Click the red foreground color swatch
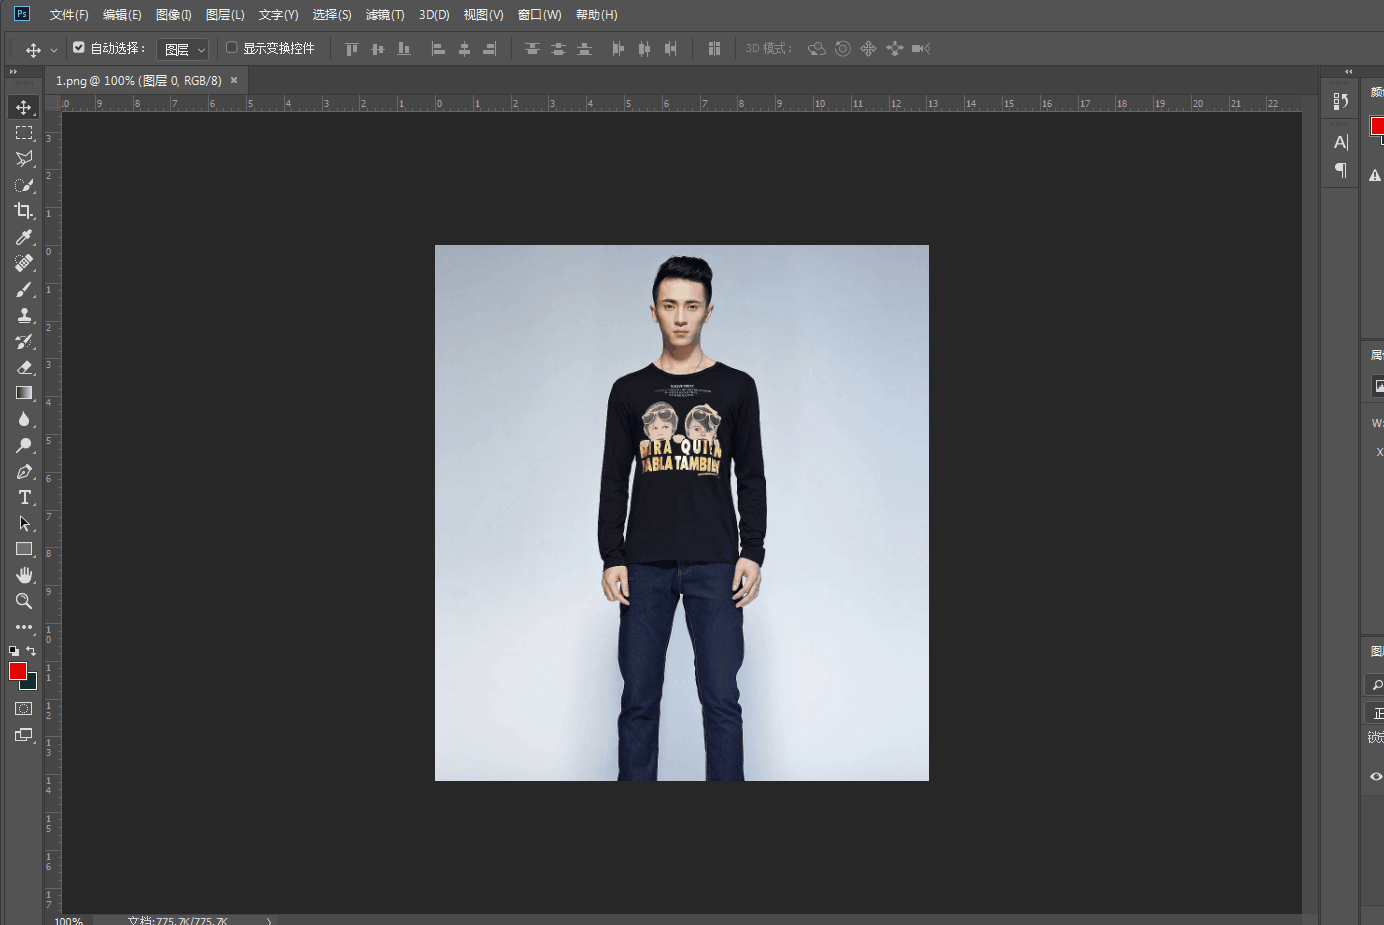This screenshot has width=1384, height=925. tap(17, 671)
